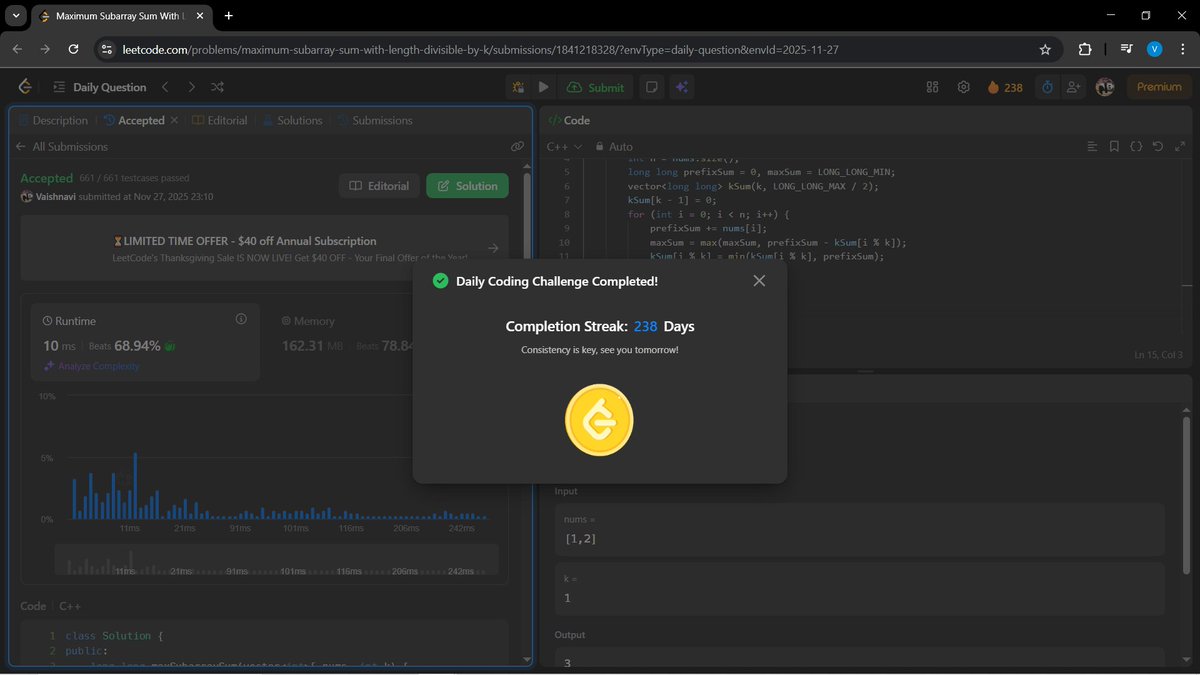Switch to the Description tab

click(53, 120)
